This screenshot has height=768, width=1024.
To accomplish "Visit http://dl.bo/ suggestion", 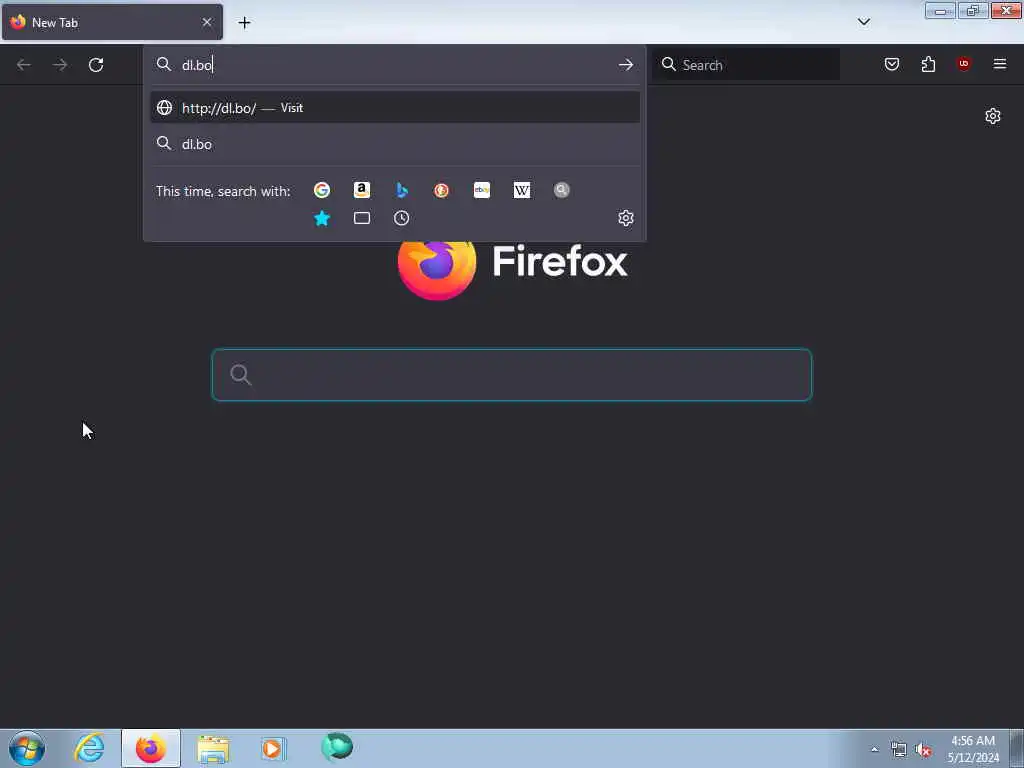I will click(394, 108).
